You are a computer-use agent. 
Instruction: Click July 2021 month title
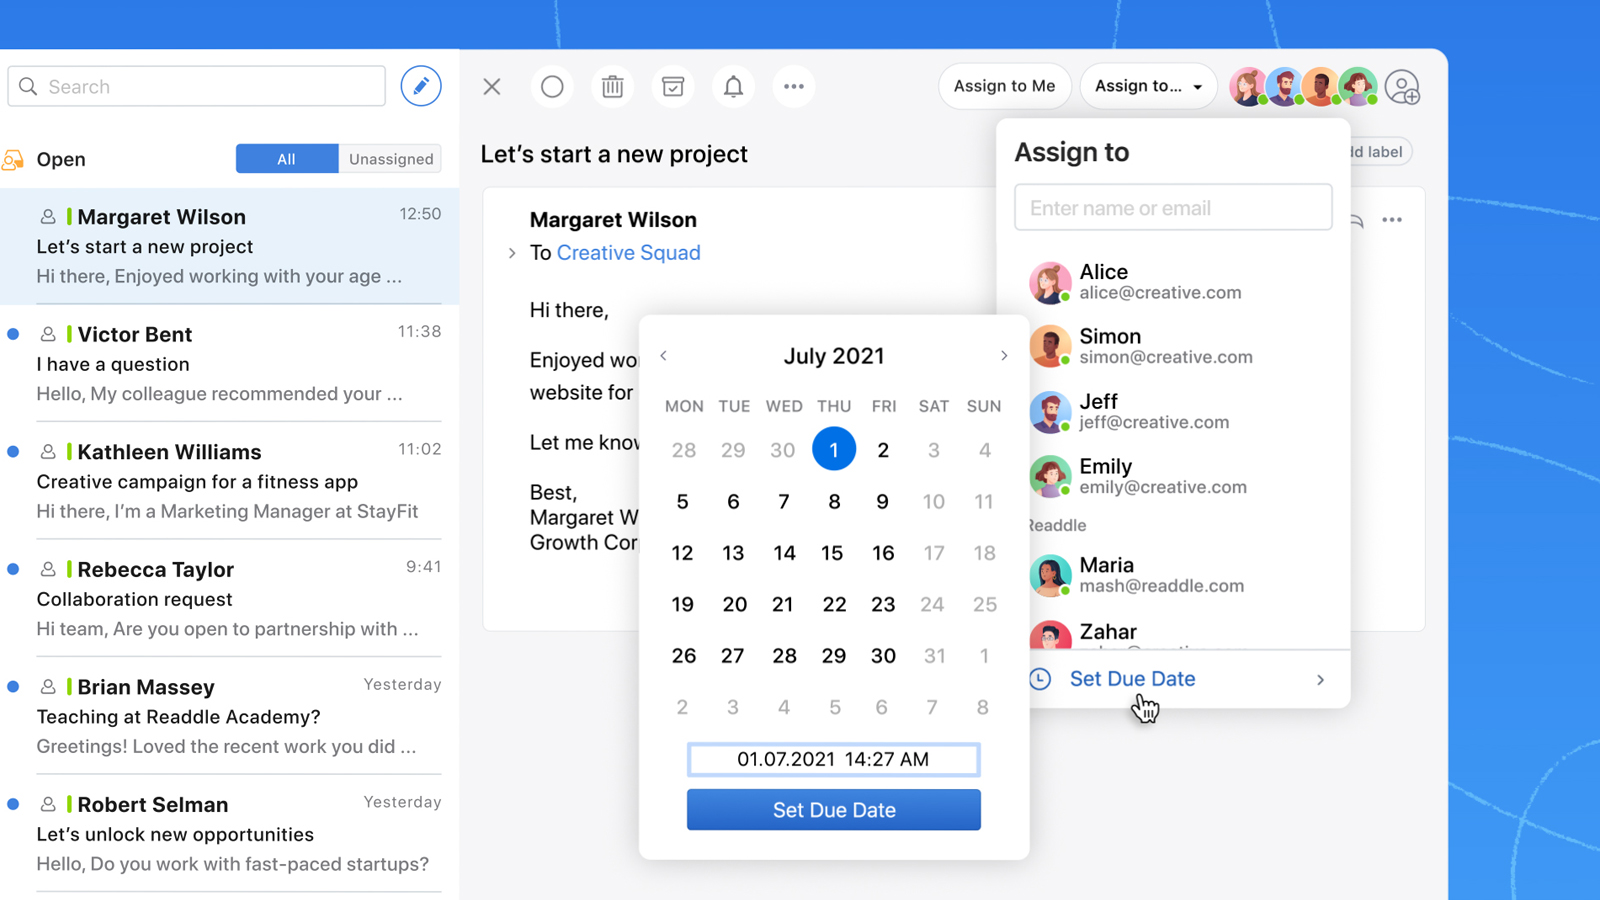click(x=834, y=356)
